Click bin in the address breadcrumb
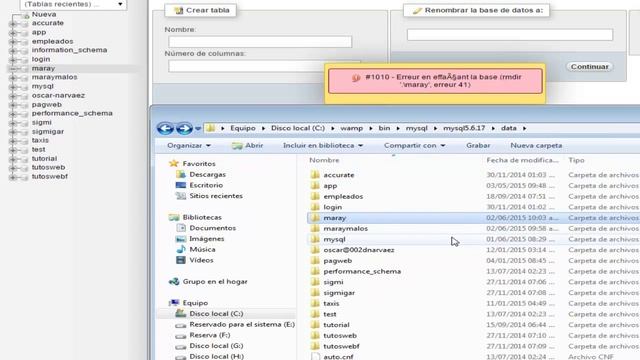 point(384,128)
